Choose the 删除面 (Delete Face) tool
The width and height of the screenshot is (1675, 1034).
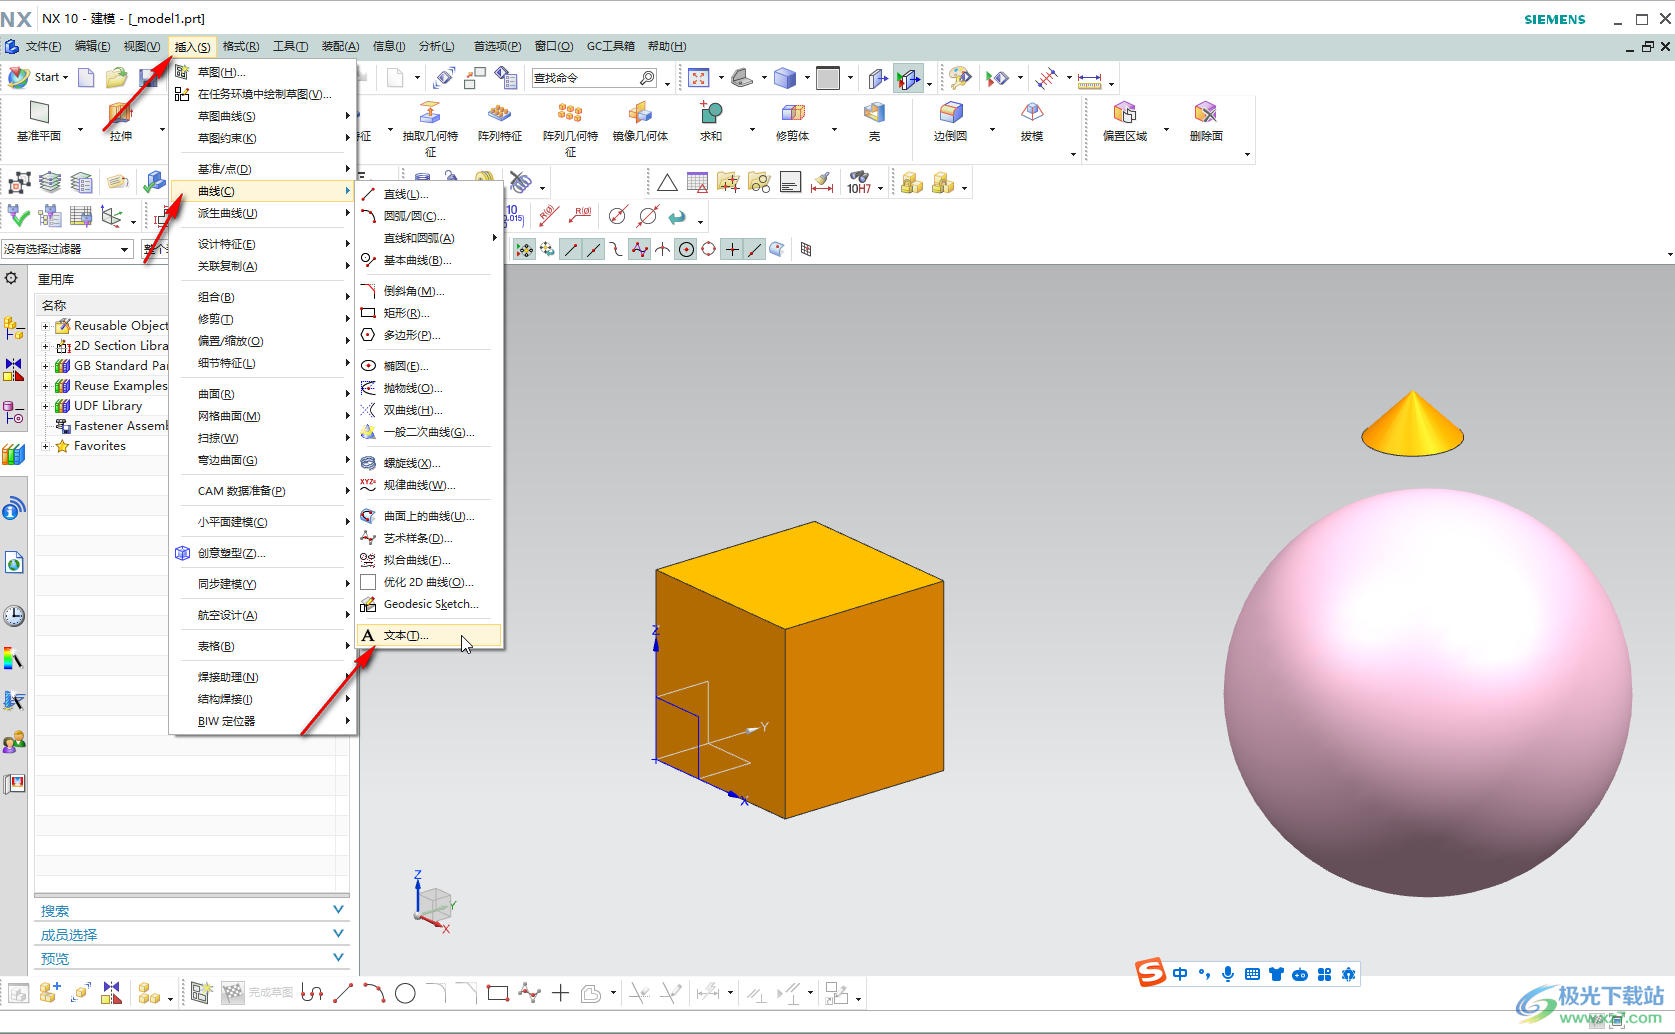pos(1205,113)
